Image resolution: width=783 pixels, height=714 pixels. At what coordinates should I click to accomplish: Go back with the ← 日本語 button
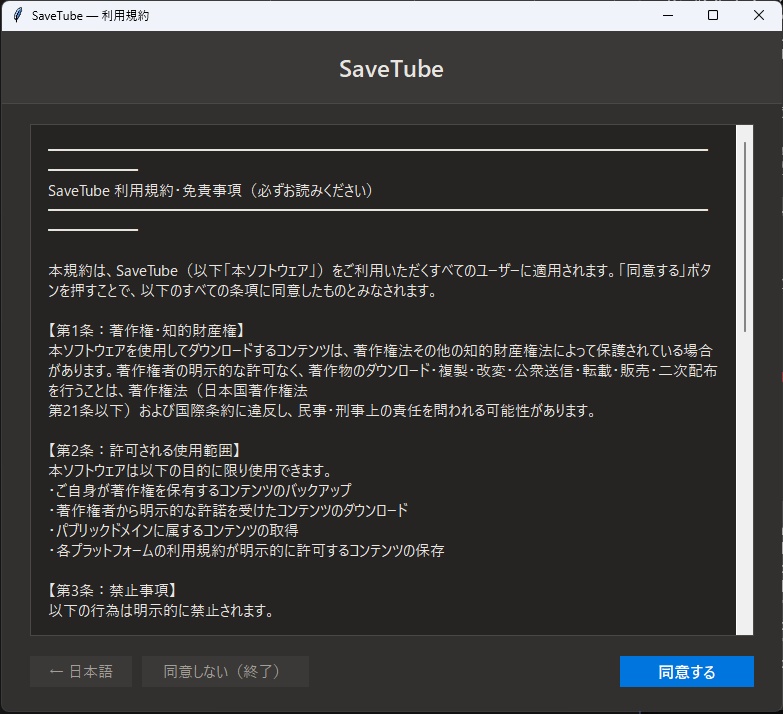(x=81, y=672)
